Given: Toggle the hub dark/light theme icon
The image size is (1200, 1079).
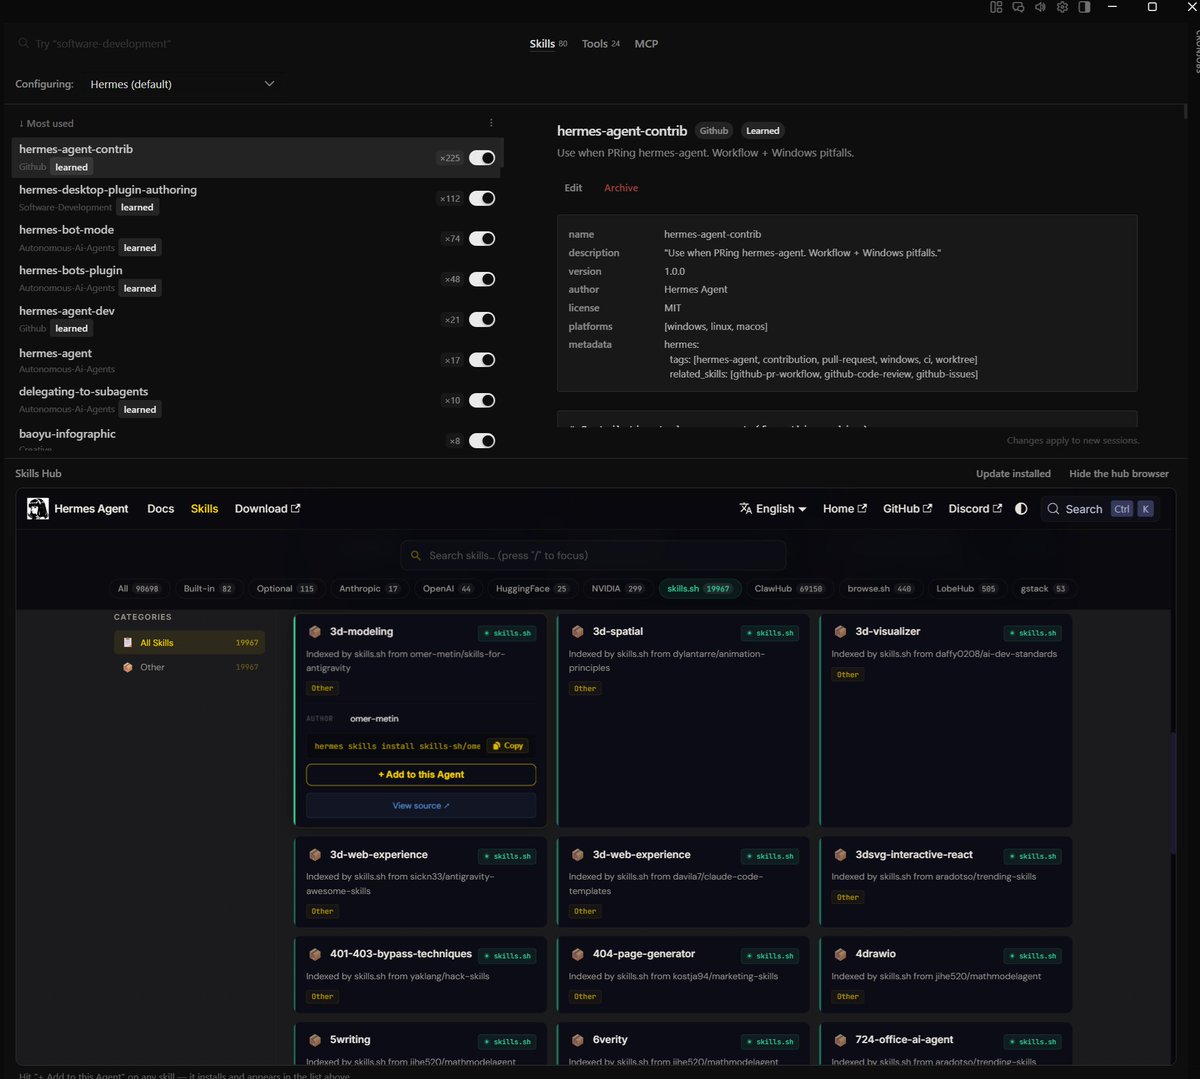Looking at the screenshot, I should 1021,509.
